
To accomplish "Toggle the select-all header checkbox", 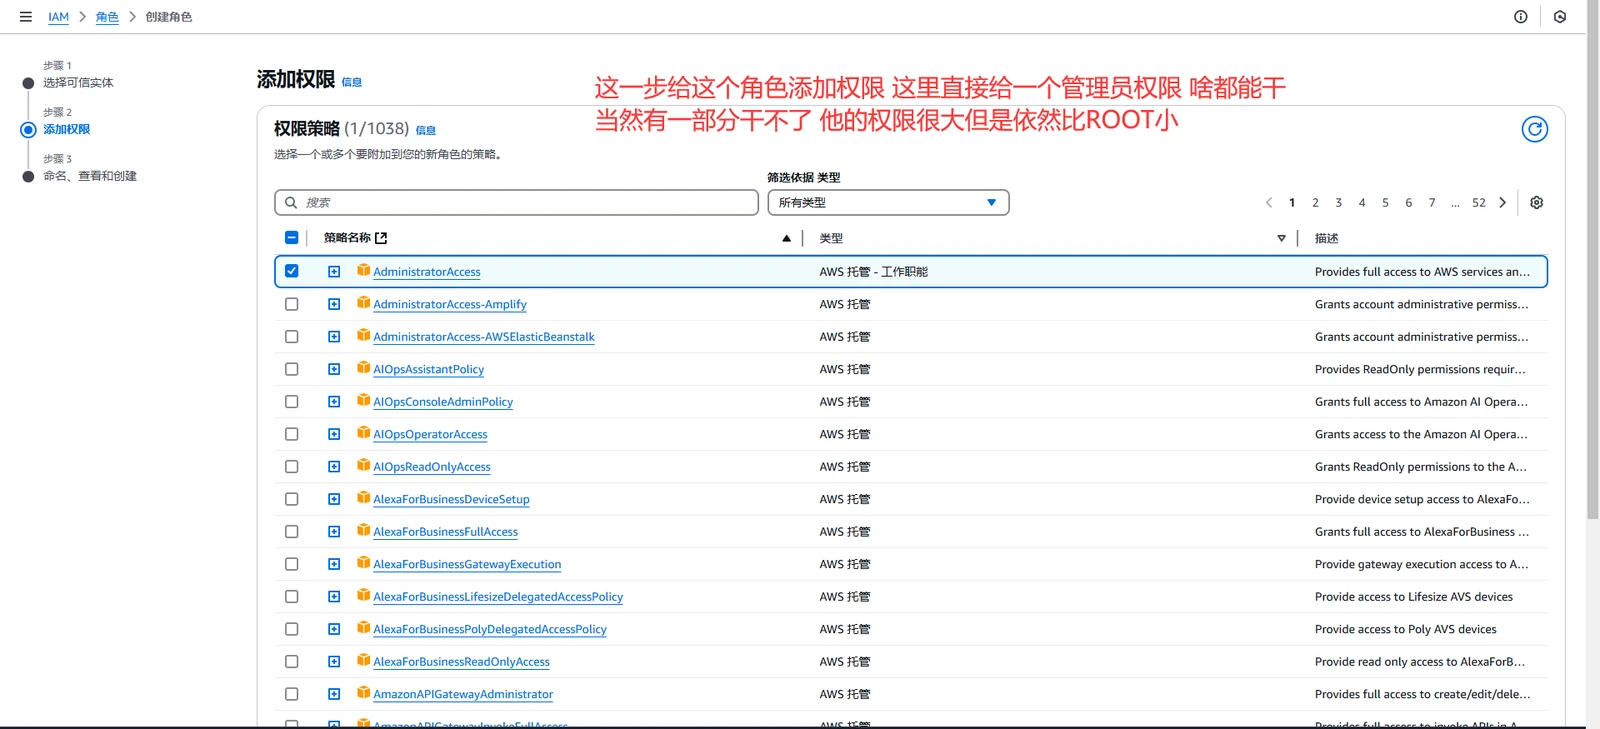I will tap(291, 238).
